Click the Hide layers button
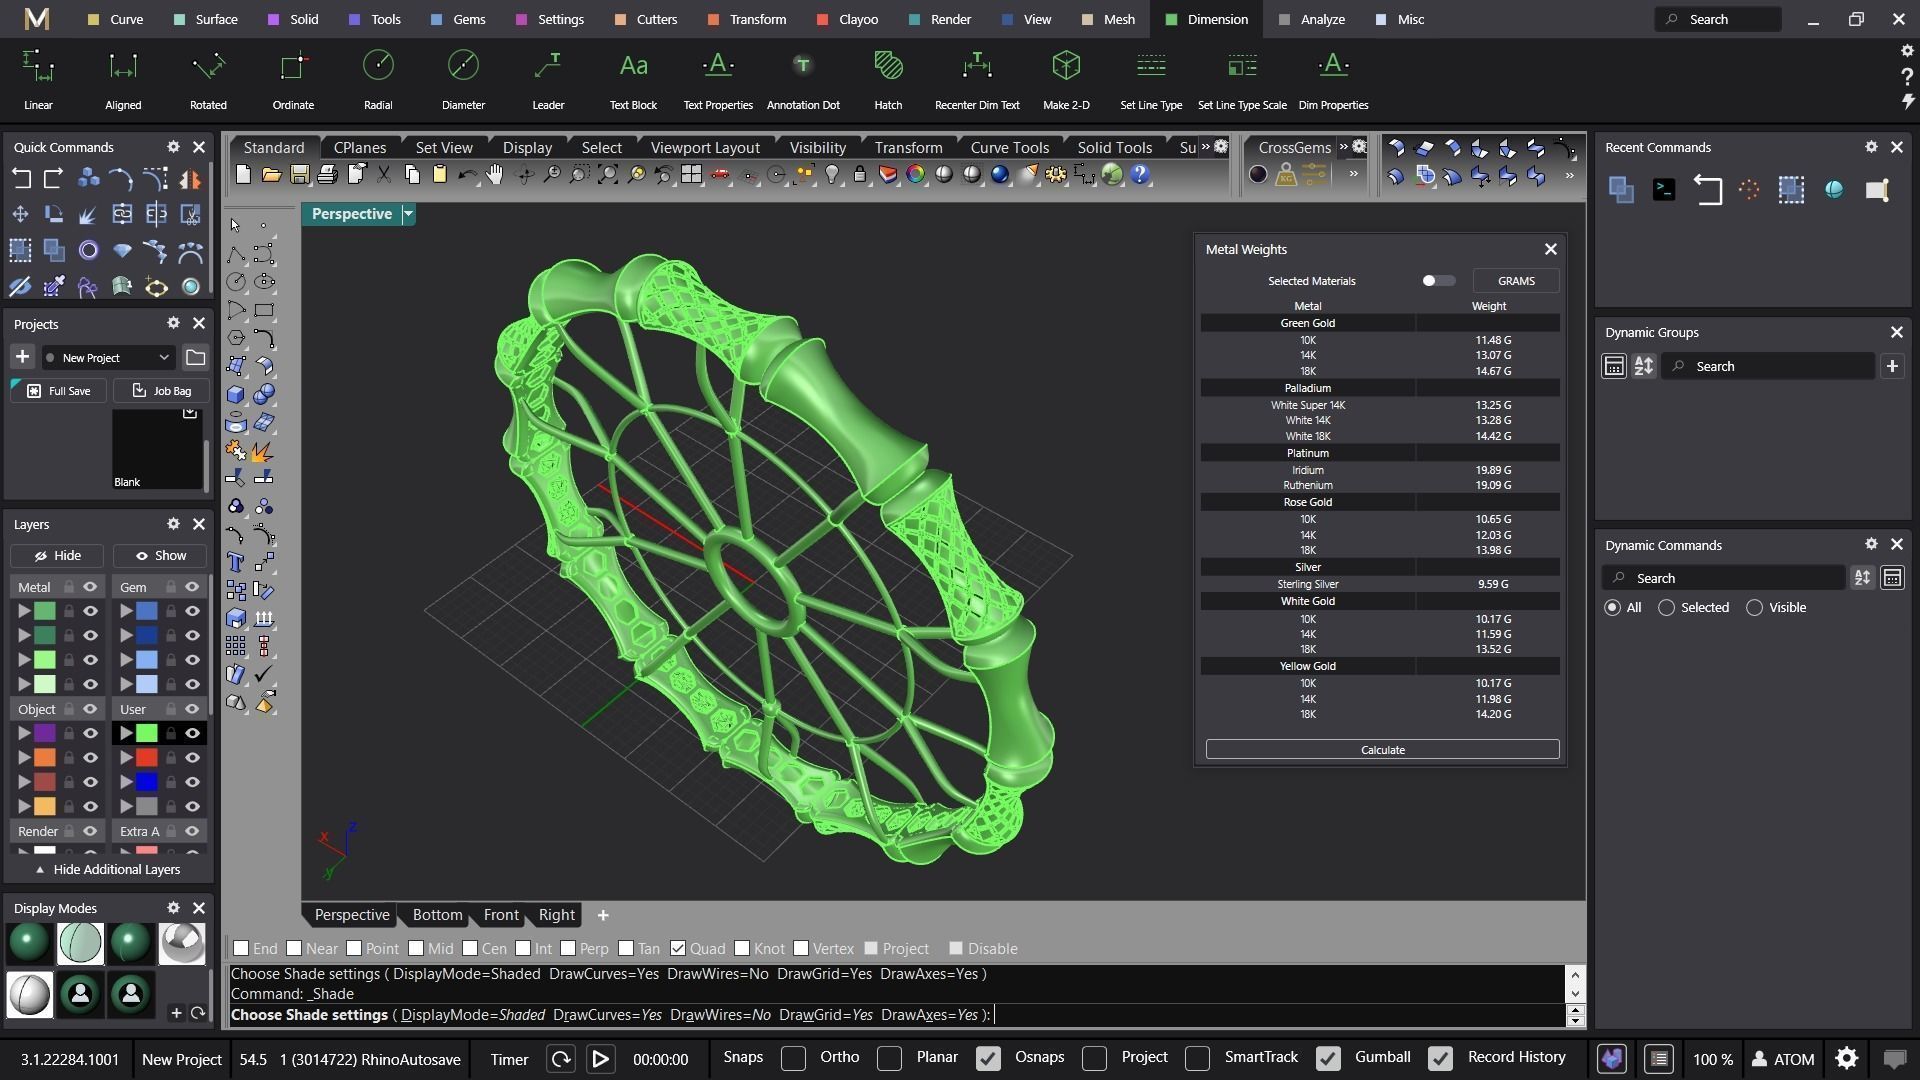This screenshot has width=1920, height=1080. point(57,556)
